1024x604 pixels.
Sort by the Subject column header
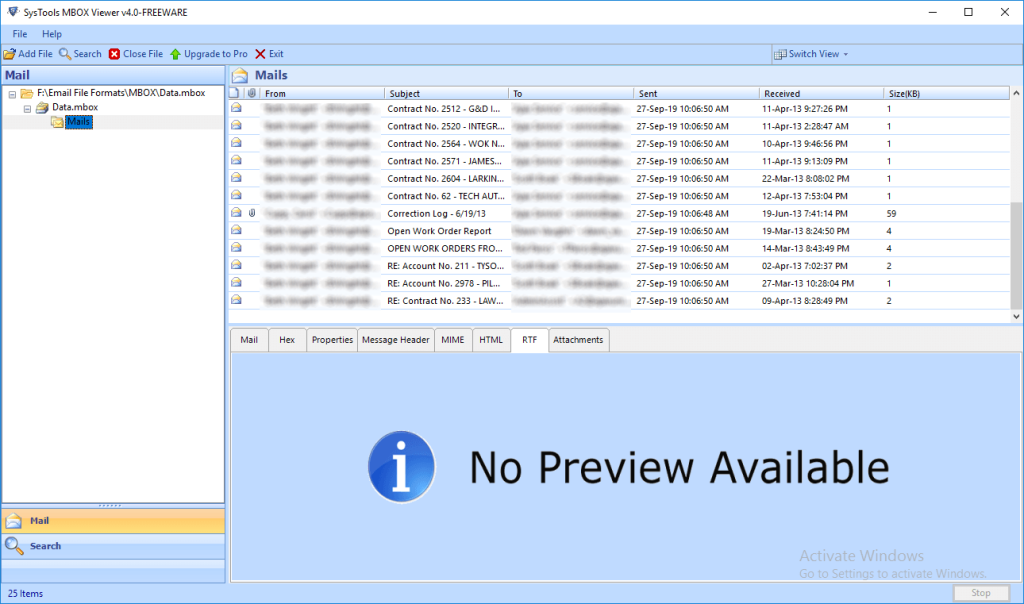(446, 93)
